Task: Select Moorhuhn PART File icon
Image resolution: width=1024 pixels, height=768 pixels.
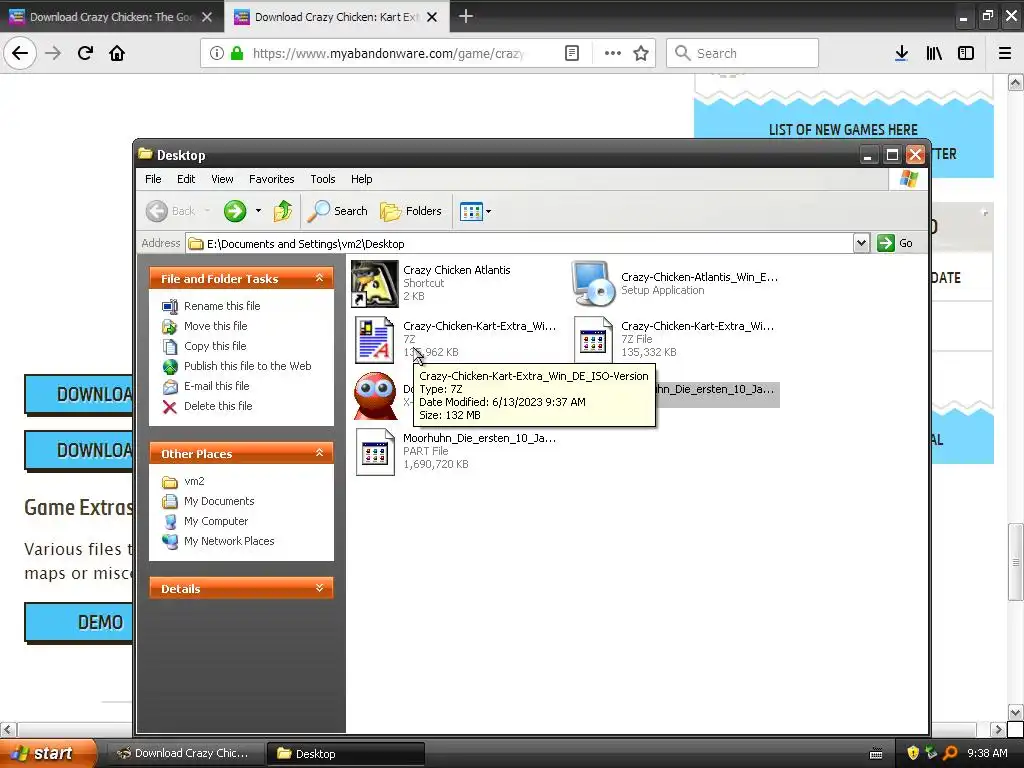Action: [375, 452]
